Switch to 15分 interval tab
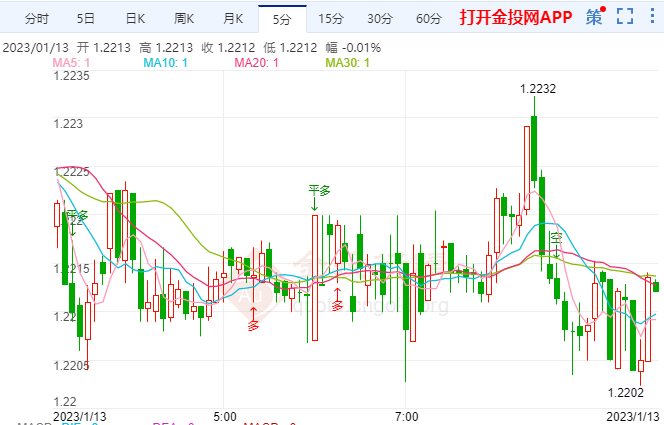The image size is (664, 425). [x=331, y=19]
